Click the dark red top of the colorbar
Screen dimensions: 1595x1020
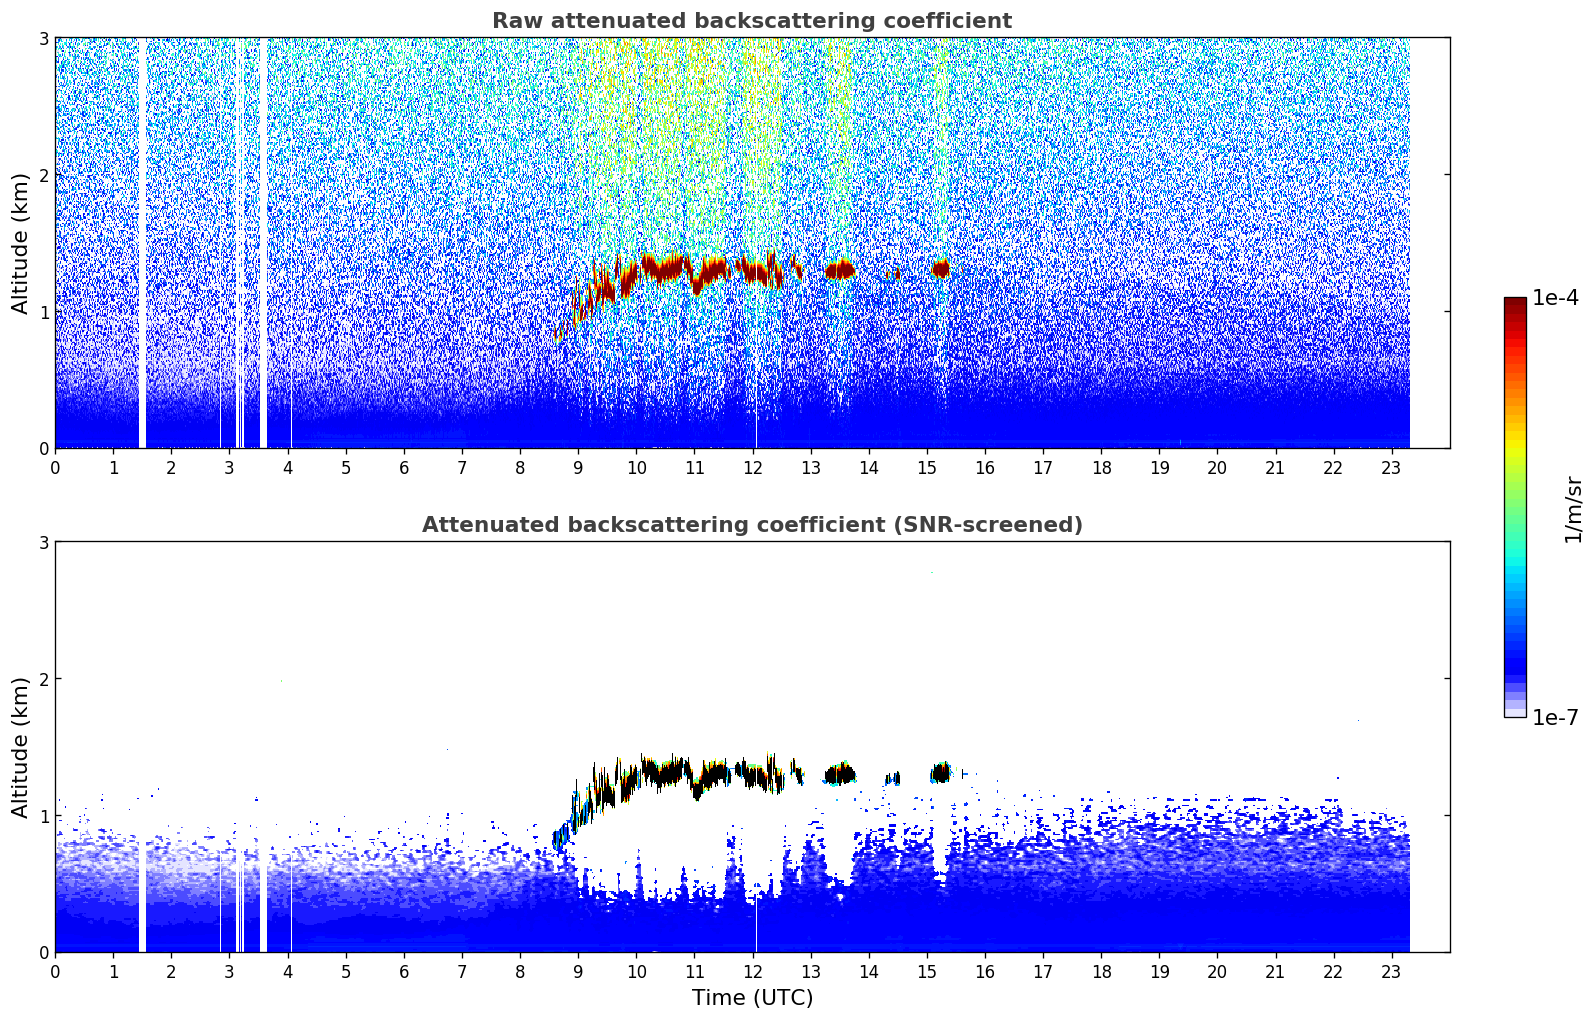[1515, 302]
